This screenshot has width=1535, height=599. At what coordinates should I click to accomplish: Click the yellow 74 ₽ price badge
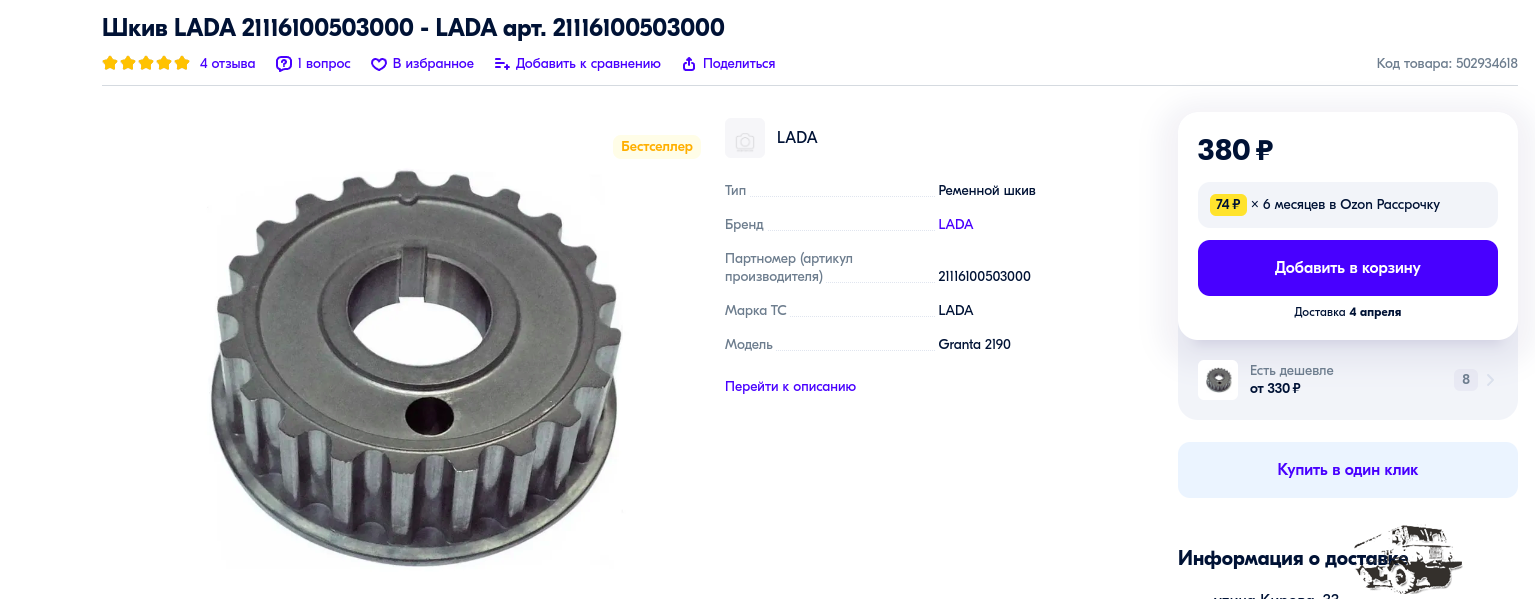1228,205
